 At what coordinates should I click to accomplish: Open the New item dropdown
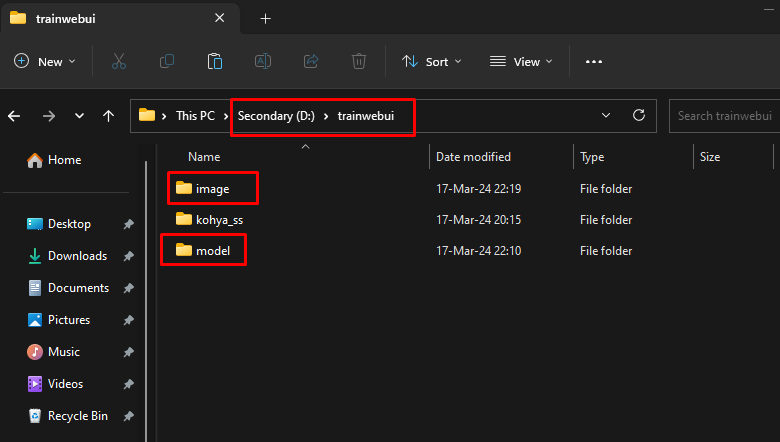pyautogui.click(x=45, y=62)
